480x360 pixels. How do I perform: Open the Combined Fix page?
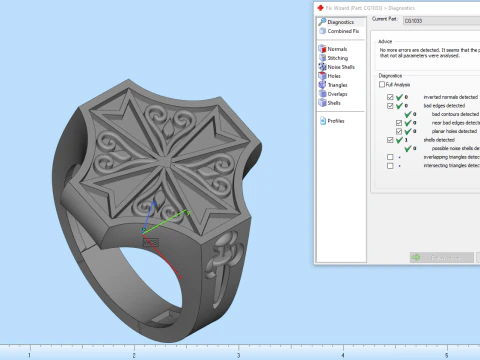click(343, 31)
